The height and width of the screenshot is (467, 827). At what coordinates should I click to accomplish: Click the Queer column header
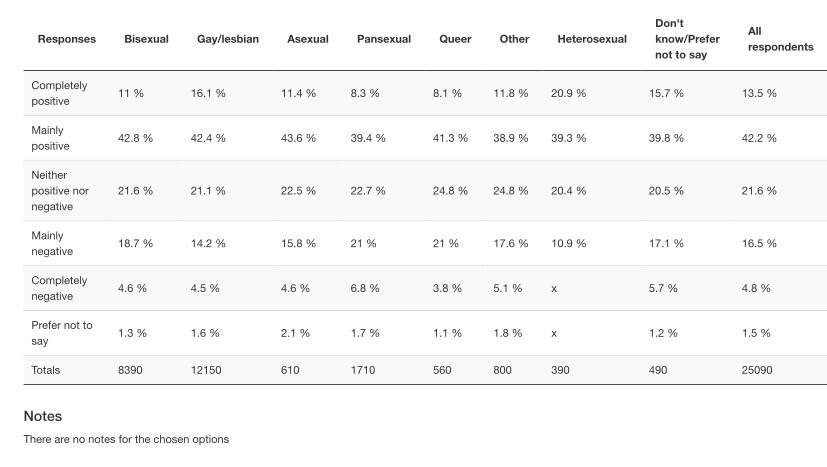tap(455, 39)
